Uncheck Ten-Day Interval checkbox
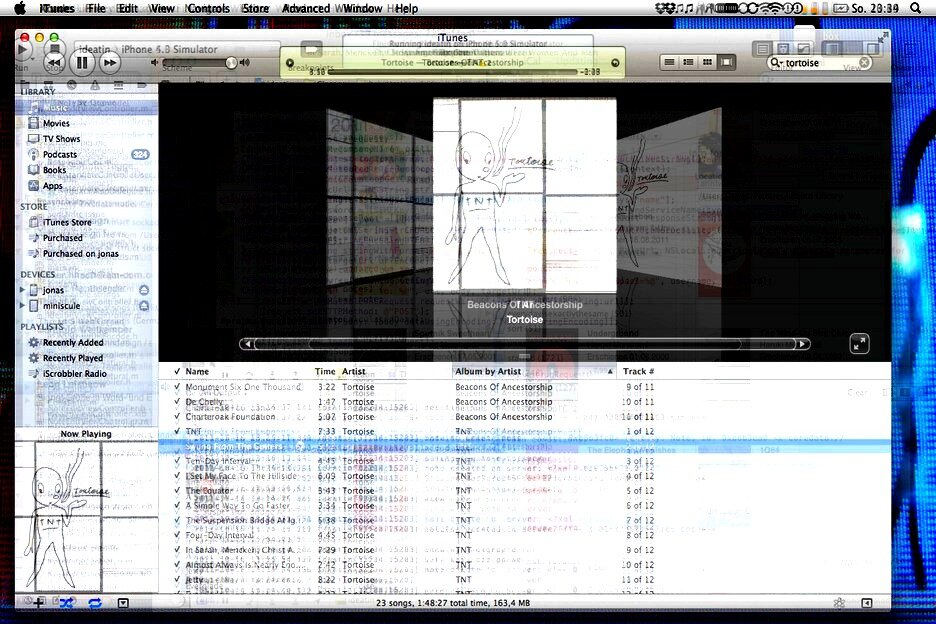This screenshot has height=624, width=936. (177, 461)
